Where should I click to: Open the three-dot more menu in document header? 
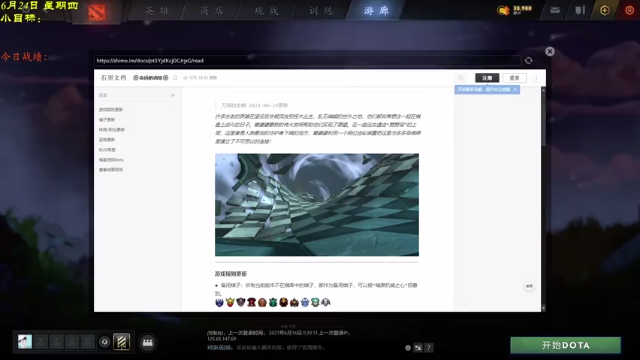pos(536,78)
